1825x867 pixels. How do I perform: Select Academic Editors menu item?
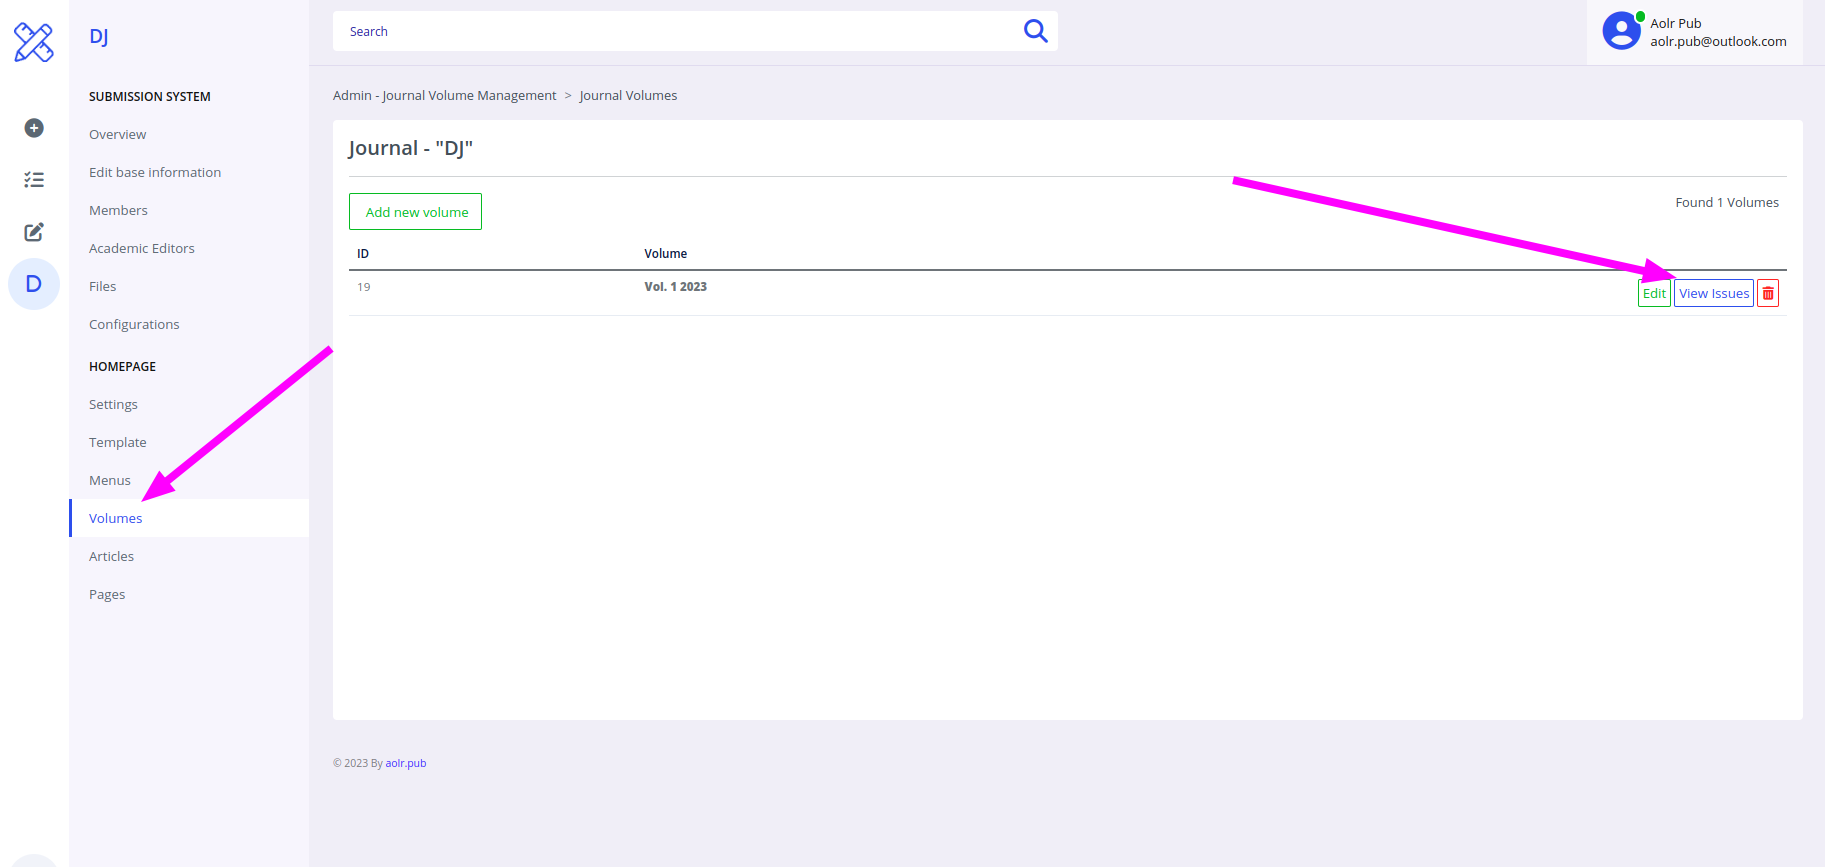pos(142,248)
